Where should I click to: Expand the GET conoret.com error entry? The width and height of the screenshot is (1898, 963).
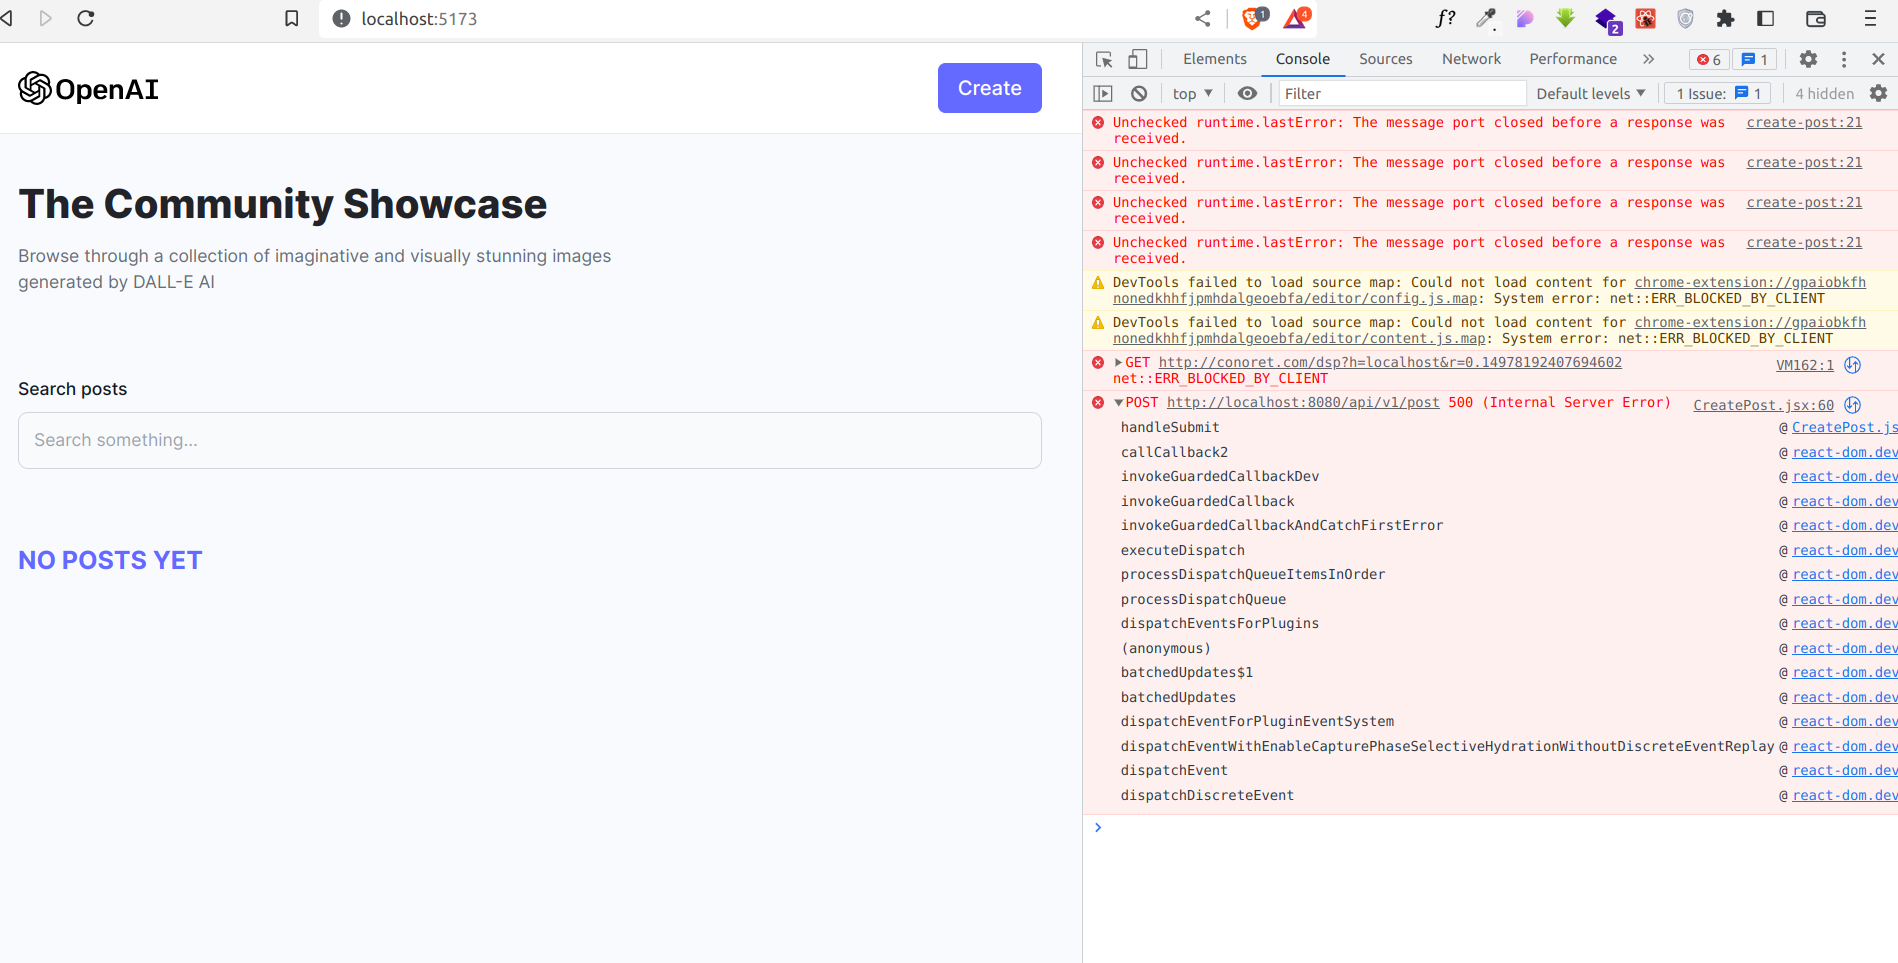[1118, 362]
